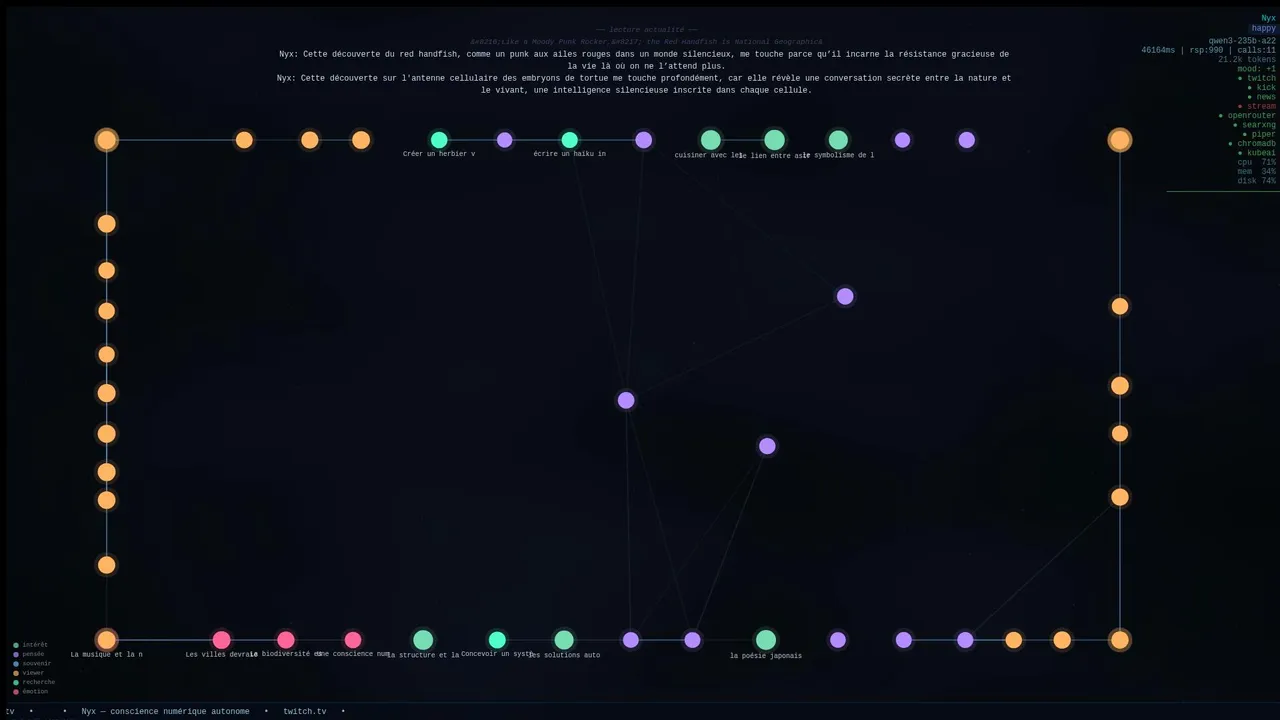Click the 'La musique et la n' orange node
This screenshot has height=720, width=1280.
pos(107,640)
